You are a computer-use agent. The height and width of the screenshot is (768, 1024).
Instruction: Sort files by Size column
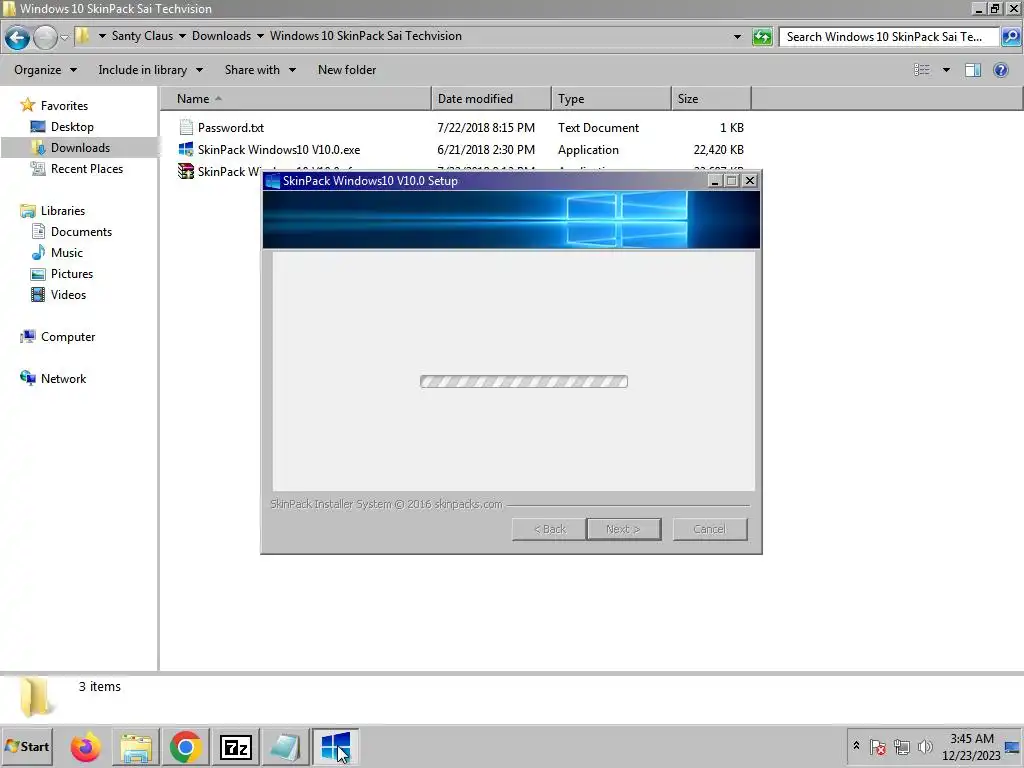point(711,99)
